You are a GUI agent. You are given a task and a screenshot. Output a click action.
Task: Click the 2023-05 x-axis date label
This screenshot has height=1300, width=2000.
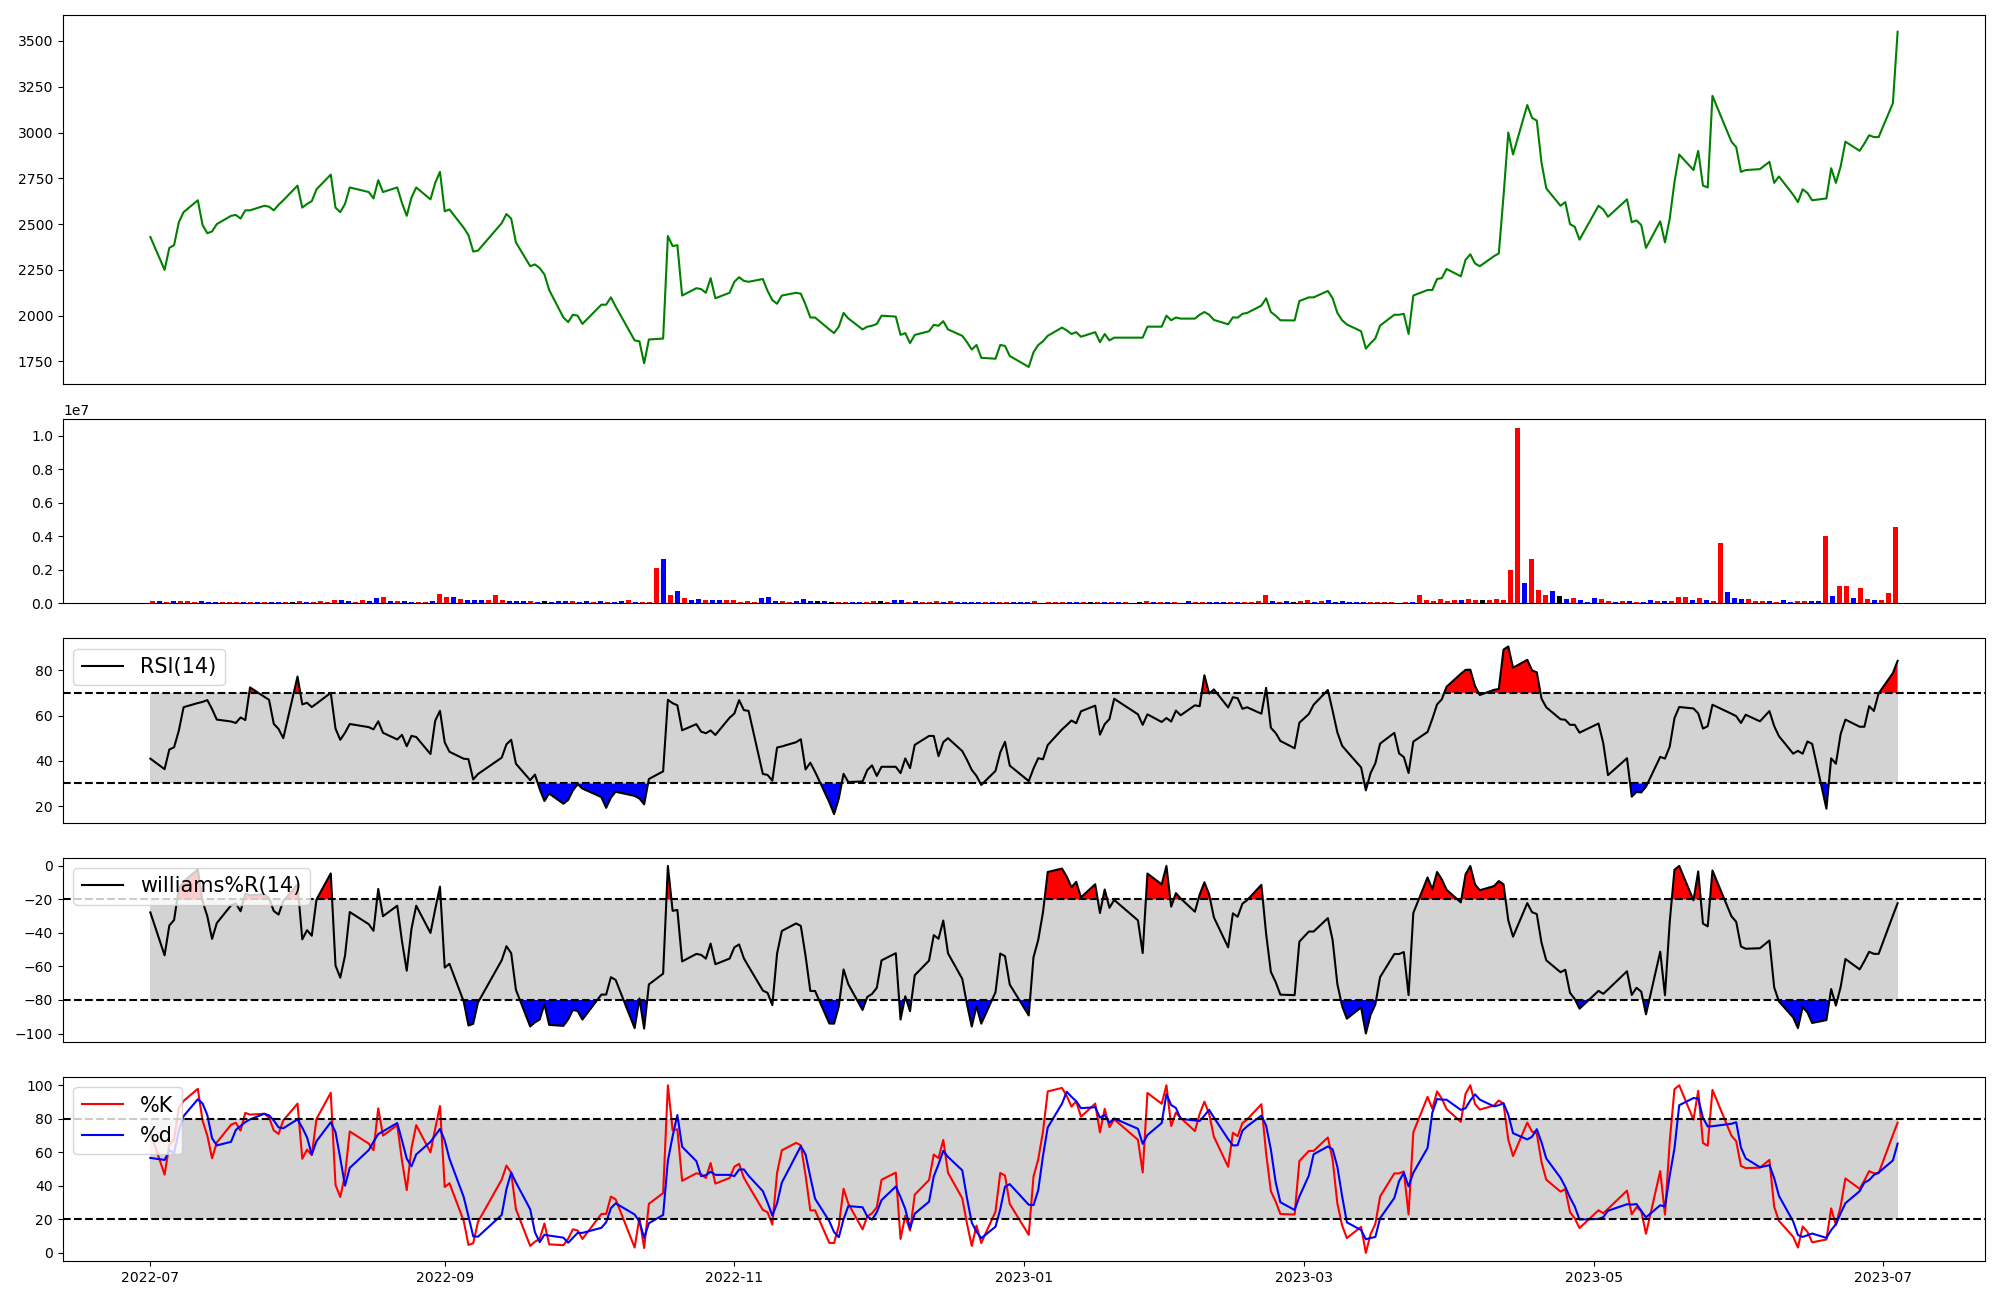click(1593, 1276)
